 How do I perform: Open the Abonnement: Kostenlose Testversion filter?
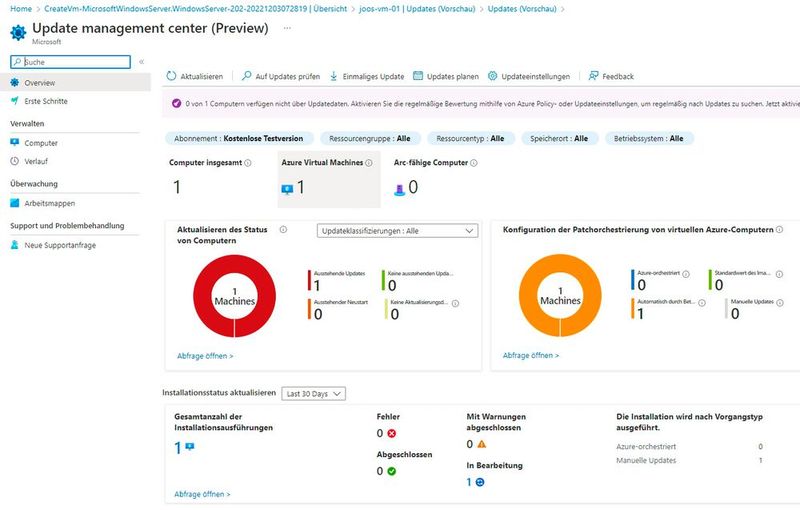[x=238, y=138]
